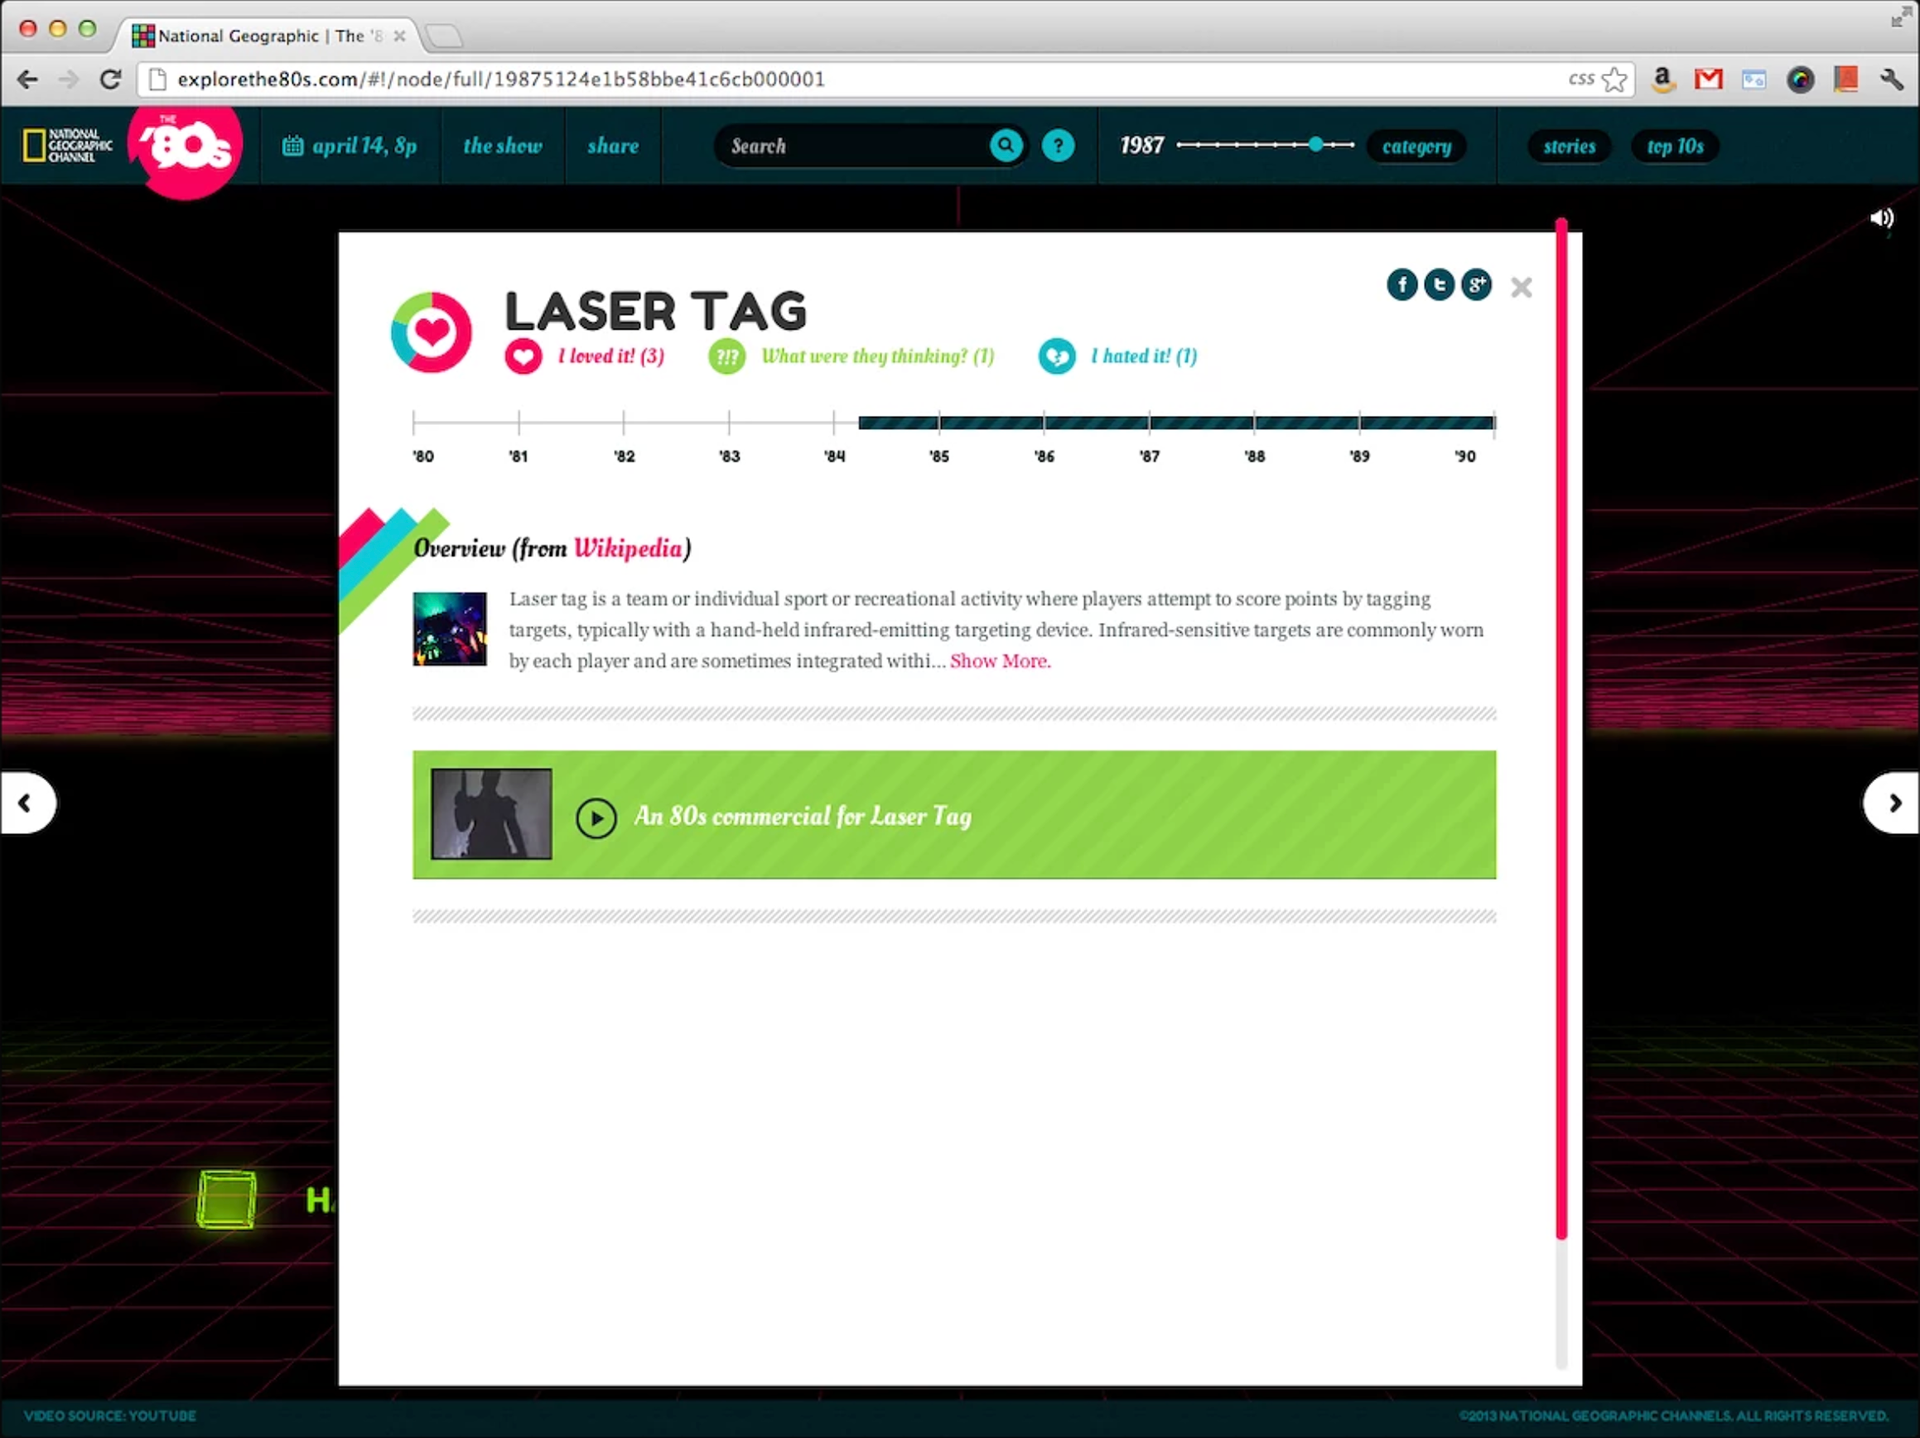
Task: Click the dark timeline range bar
Action: (x=1176, y=423)
